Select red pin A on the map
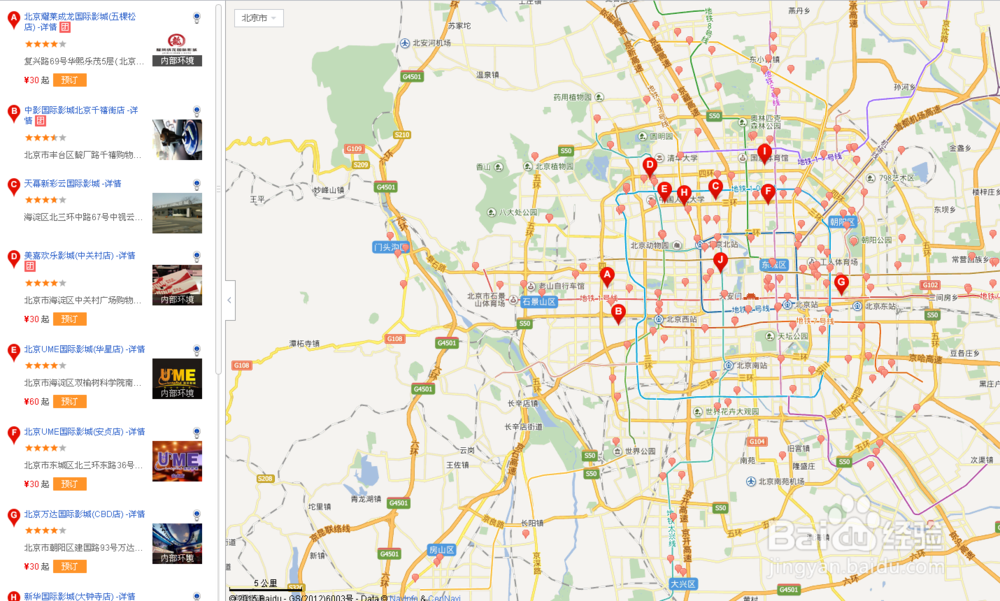The image size is (1000, 601). tap(607, 276)
